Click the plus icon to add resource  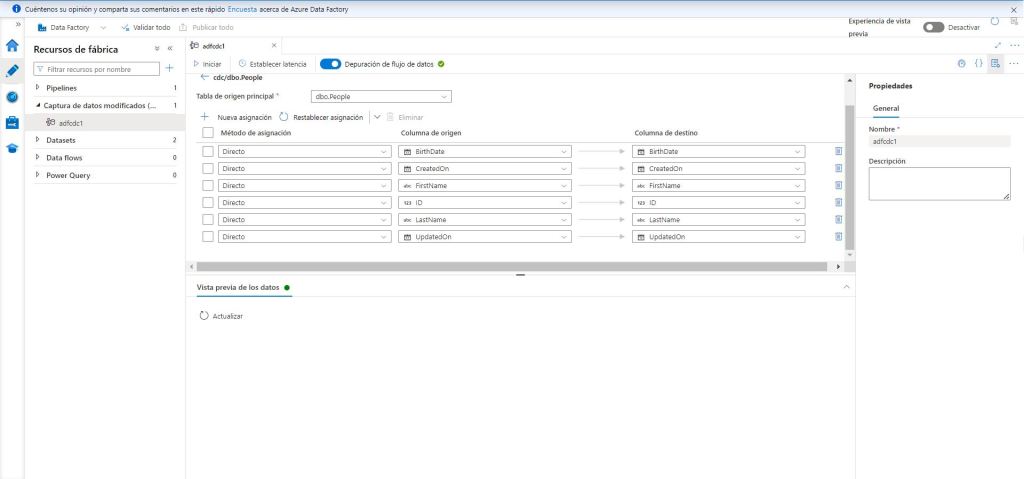tap(169, 68)
